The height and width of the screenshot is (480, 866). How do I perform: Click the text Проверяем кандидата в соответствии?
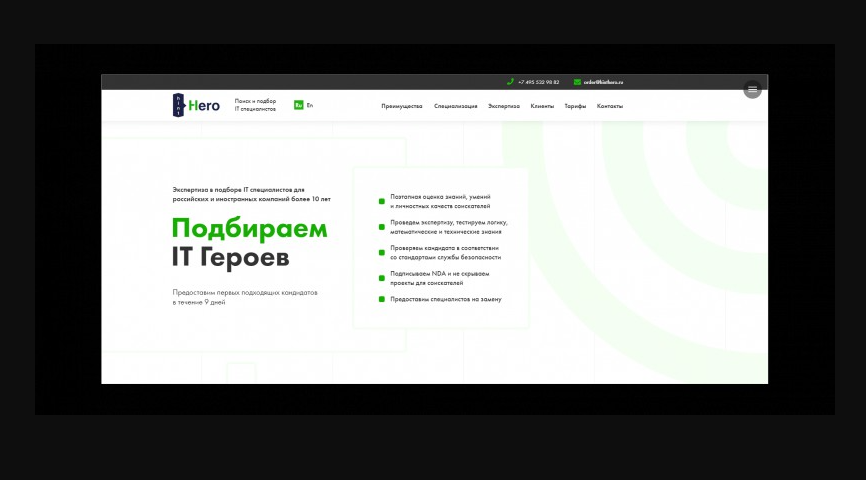tap(445, 248)
